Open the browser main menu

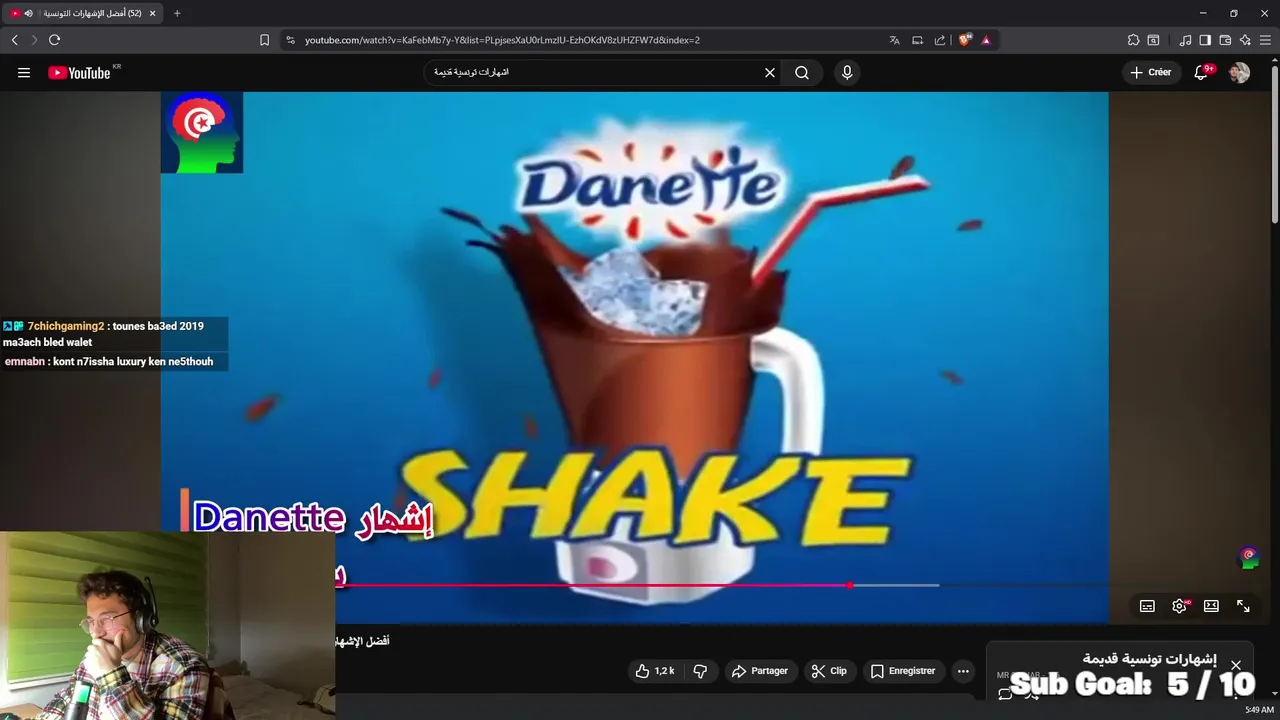coord(1265,40)
